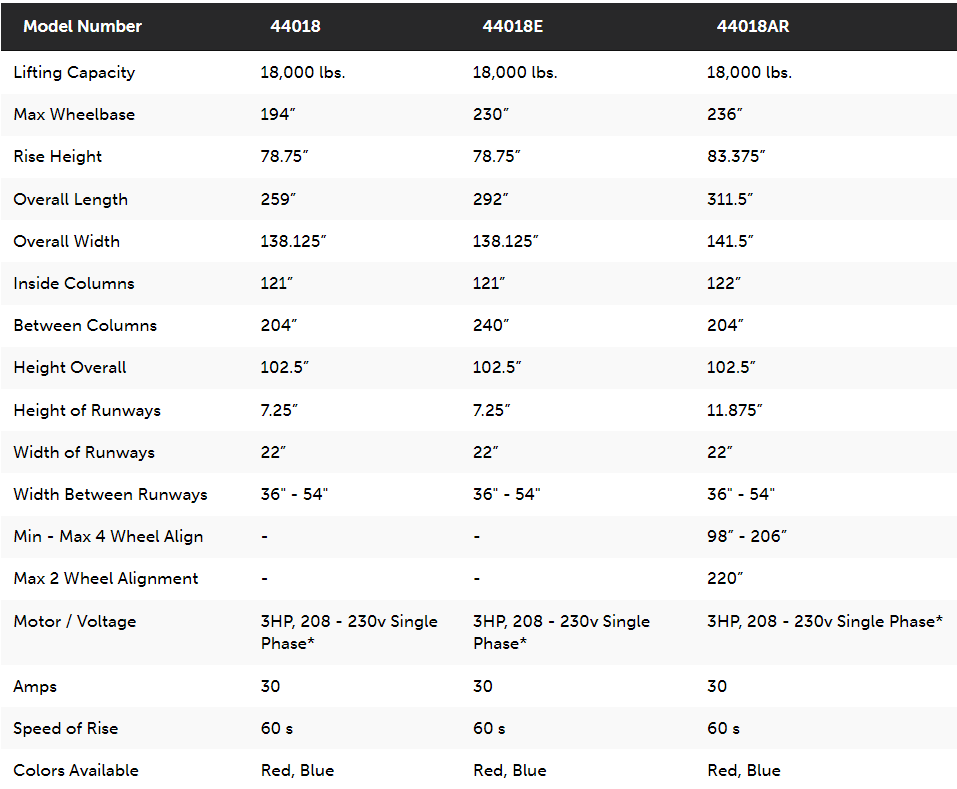The image size is (957, 789).
Task: Click the 220" Max 2 Wheel Alignment value
Action: click(725, 578)
